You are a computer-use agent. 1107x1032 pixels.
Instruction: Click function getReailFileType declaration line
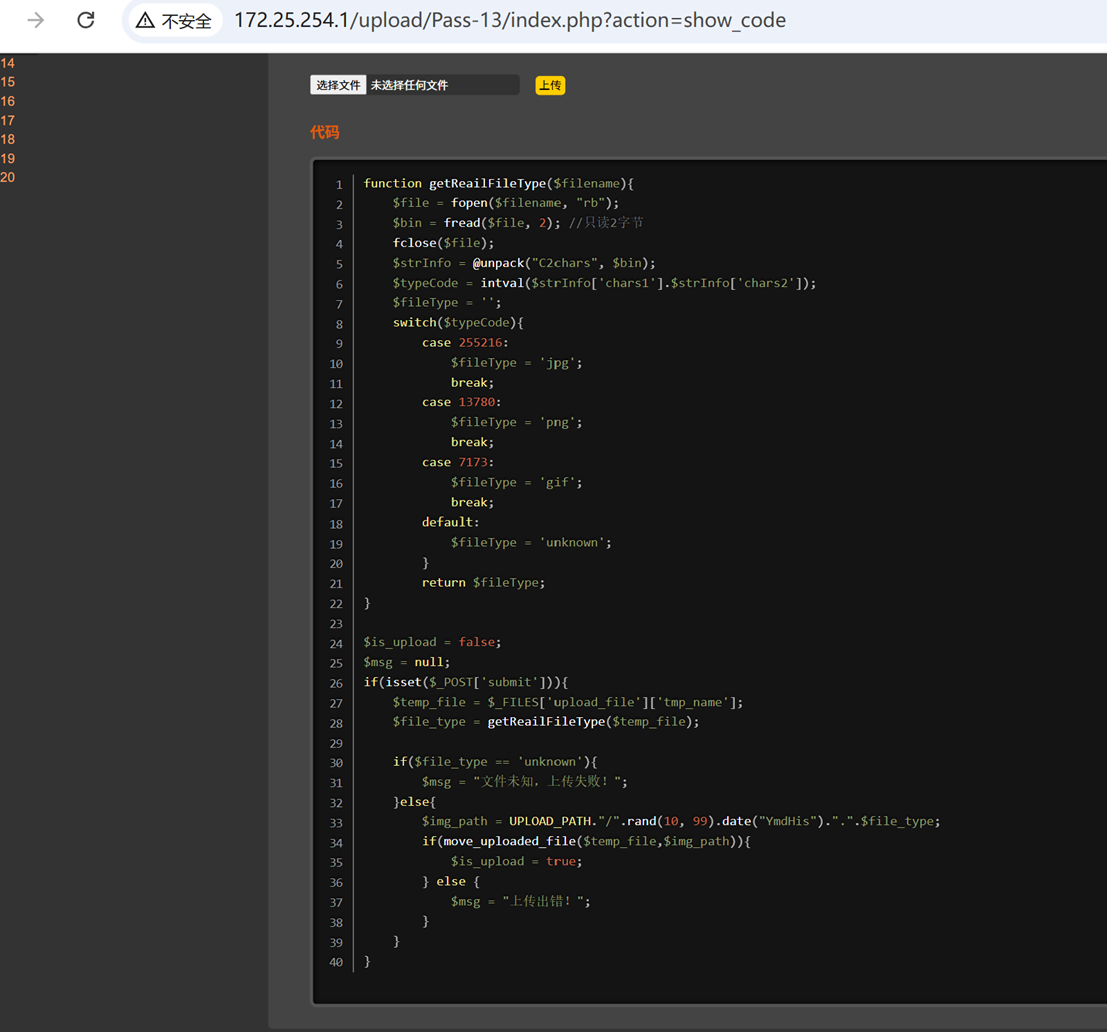(498, 184)
